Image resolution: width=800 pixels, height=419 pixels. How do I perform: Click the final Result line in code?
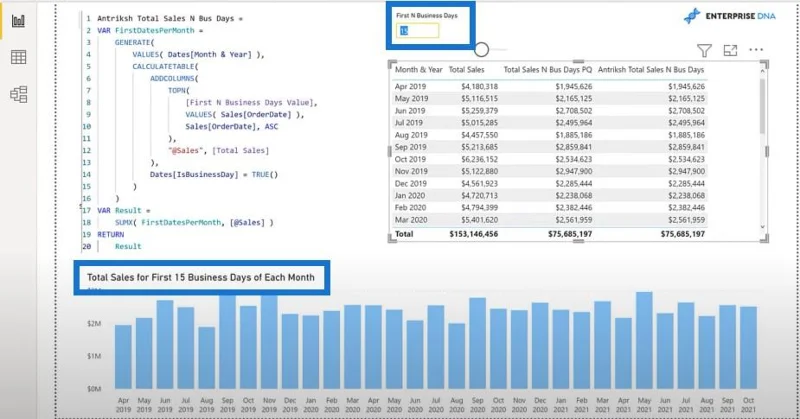pos(128,246)
